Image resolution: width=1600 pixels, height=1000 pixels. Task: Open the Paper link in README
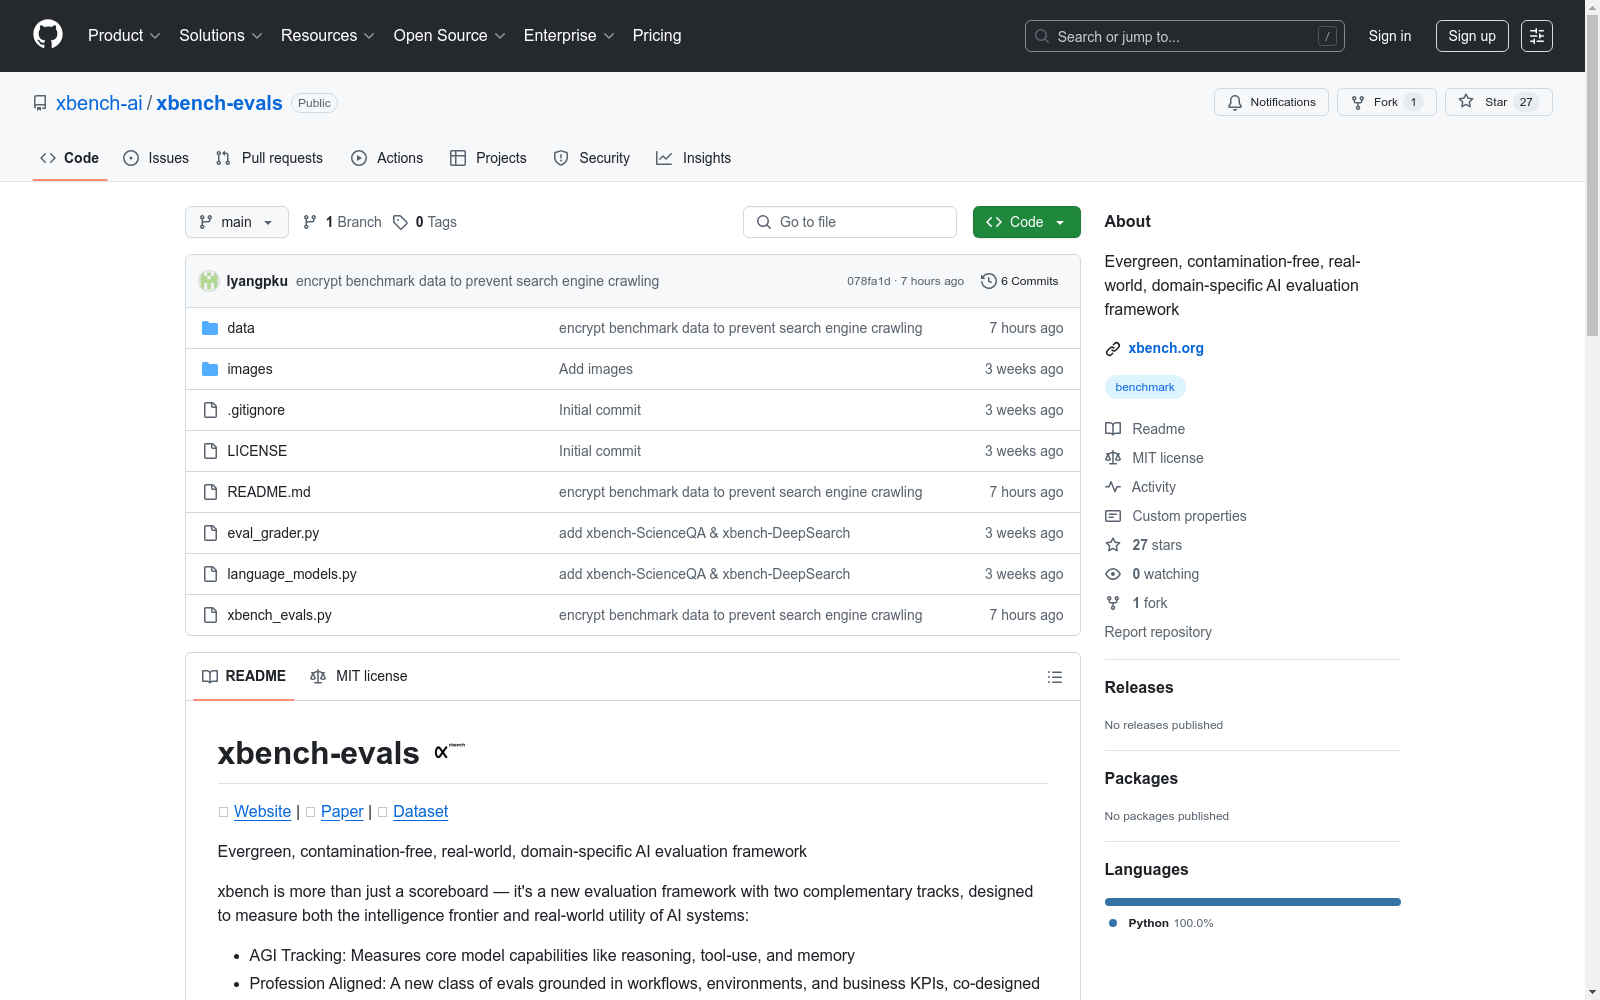pos(342,812)
